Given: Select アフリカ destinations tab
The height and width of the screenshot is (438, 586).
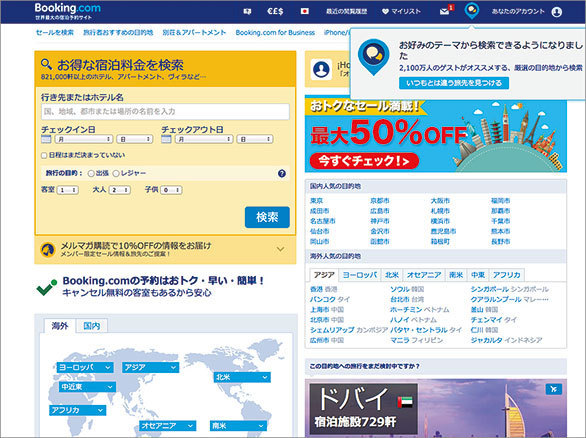Looking at the screenshot, I should (506, 275).
